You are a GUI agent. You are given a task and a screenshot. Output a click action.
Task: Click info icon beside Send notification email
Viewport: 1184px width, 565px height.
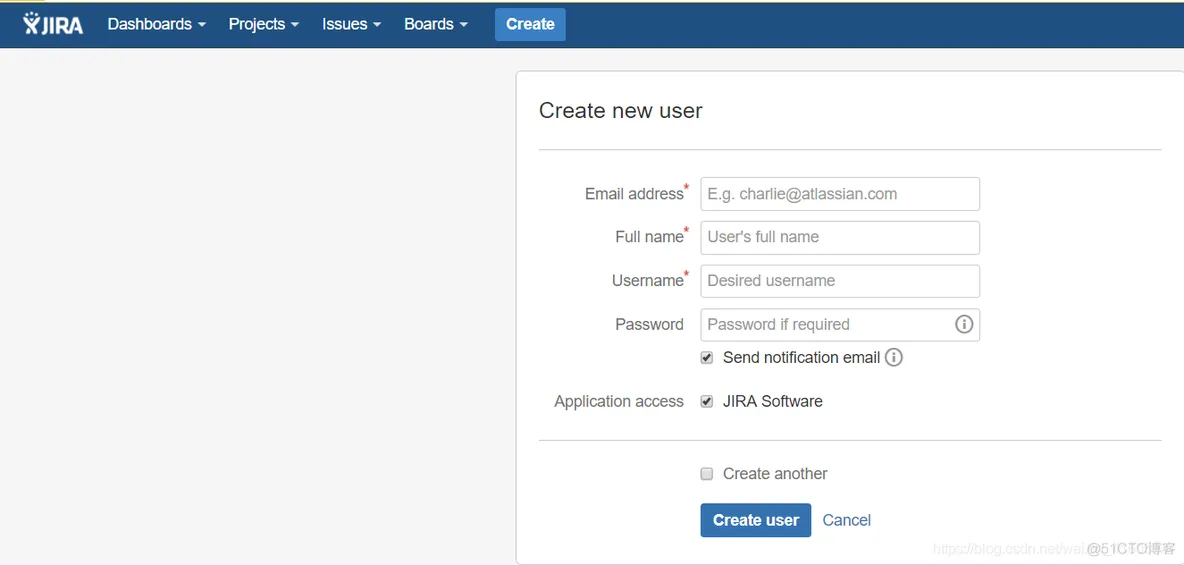893,357
